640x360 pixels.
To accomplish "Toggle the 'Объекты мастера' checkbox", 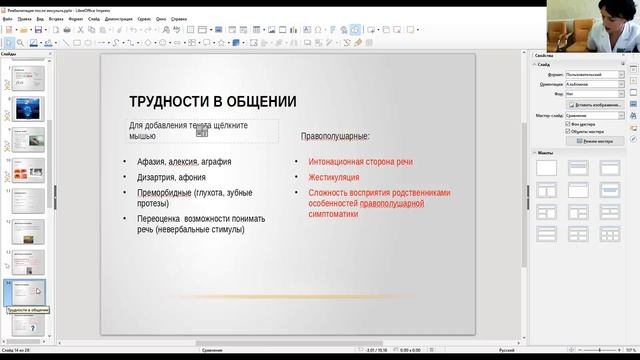I will pos(567,131).
